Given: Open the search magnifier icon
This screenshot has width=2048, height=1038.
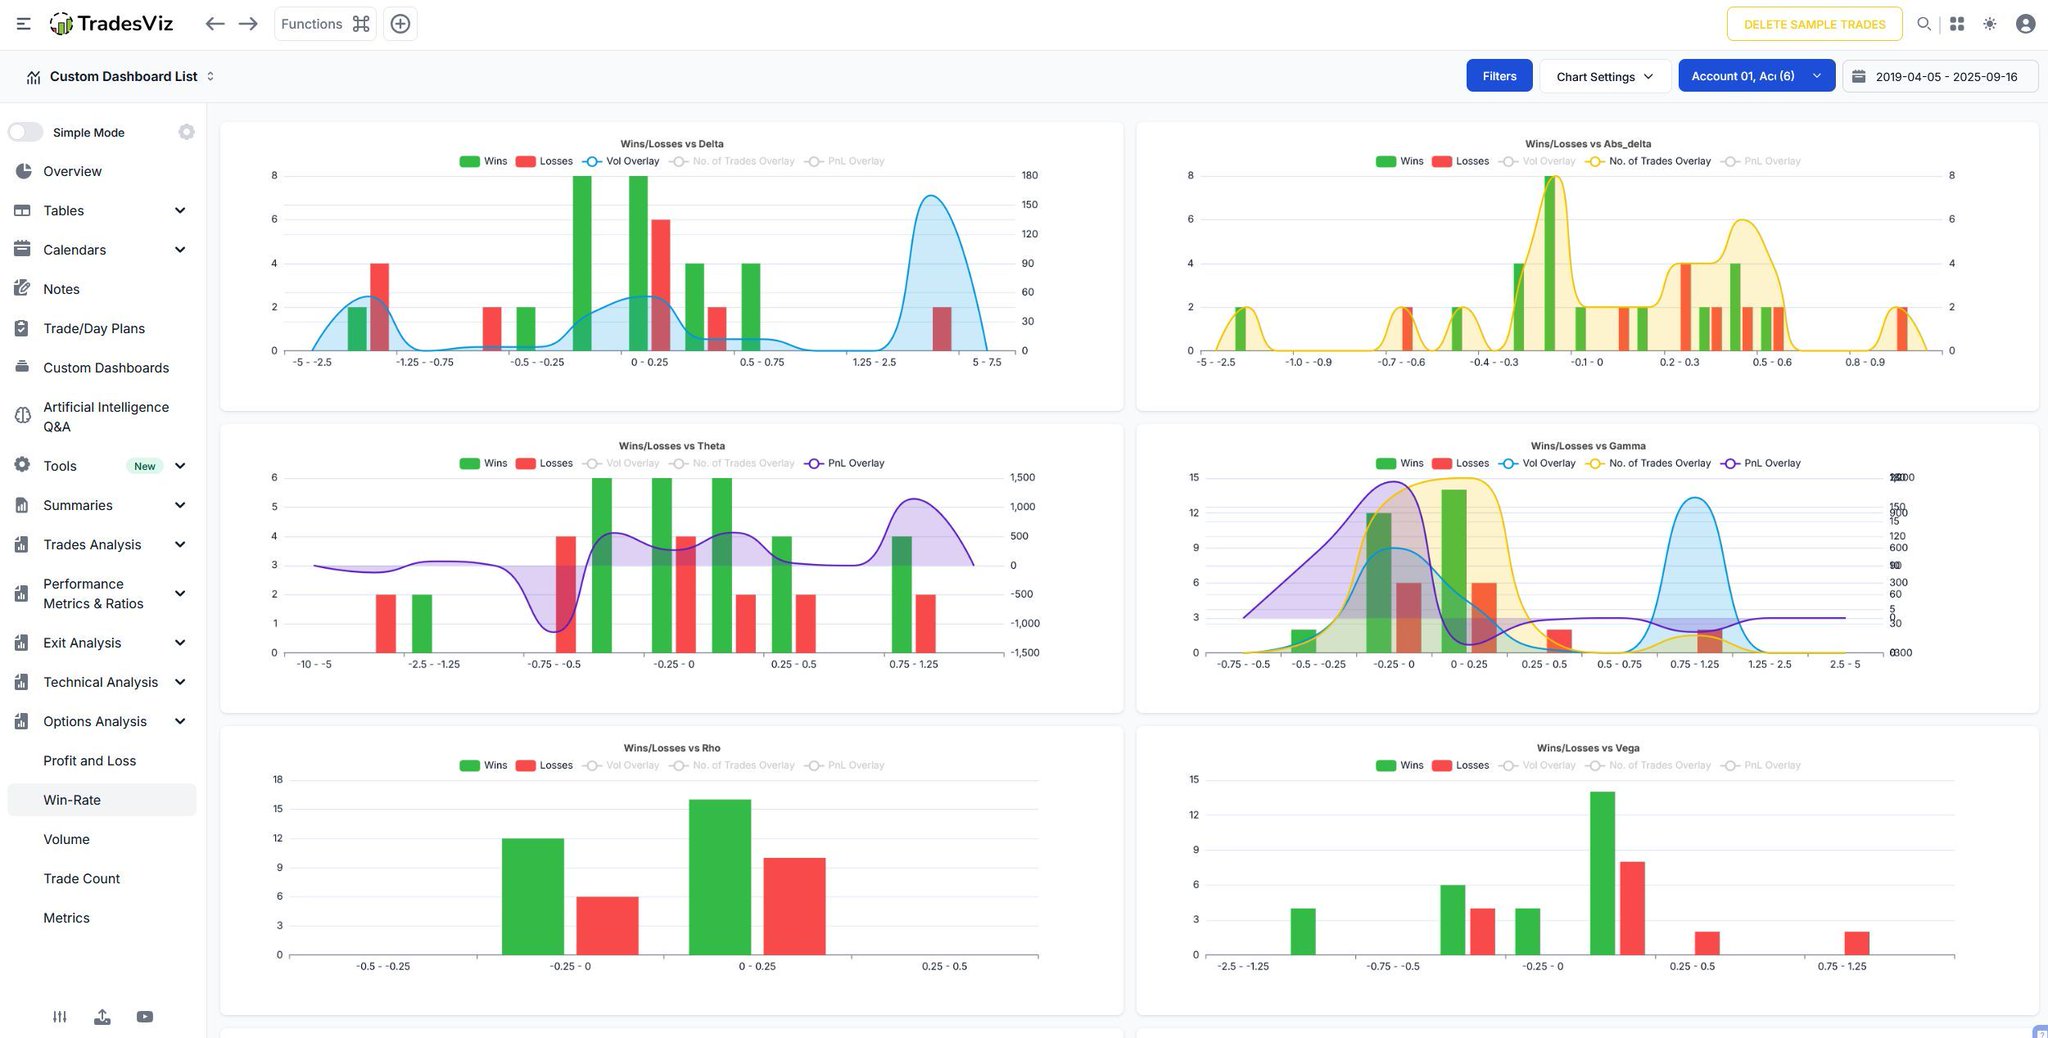Looking at the screenshot, I should [1923, 24].
